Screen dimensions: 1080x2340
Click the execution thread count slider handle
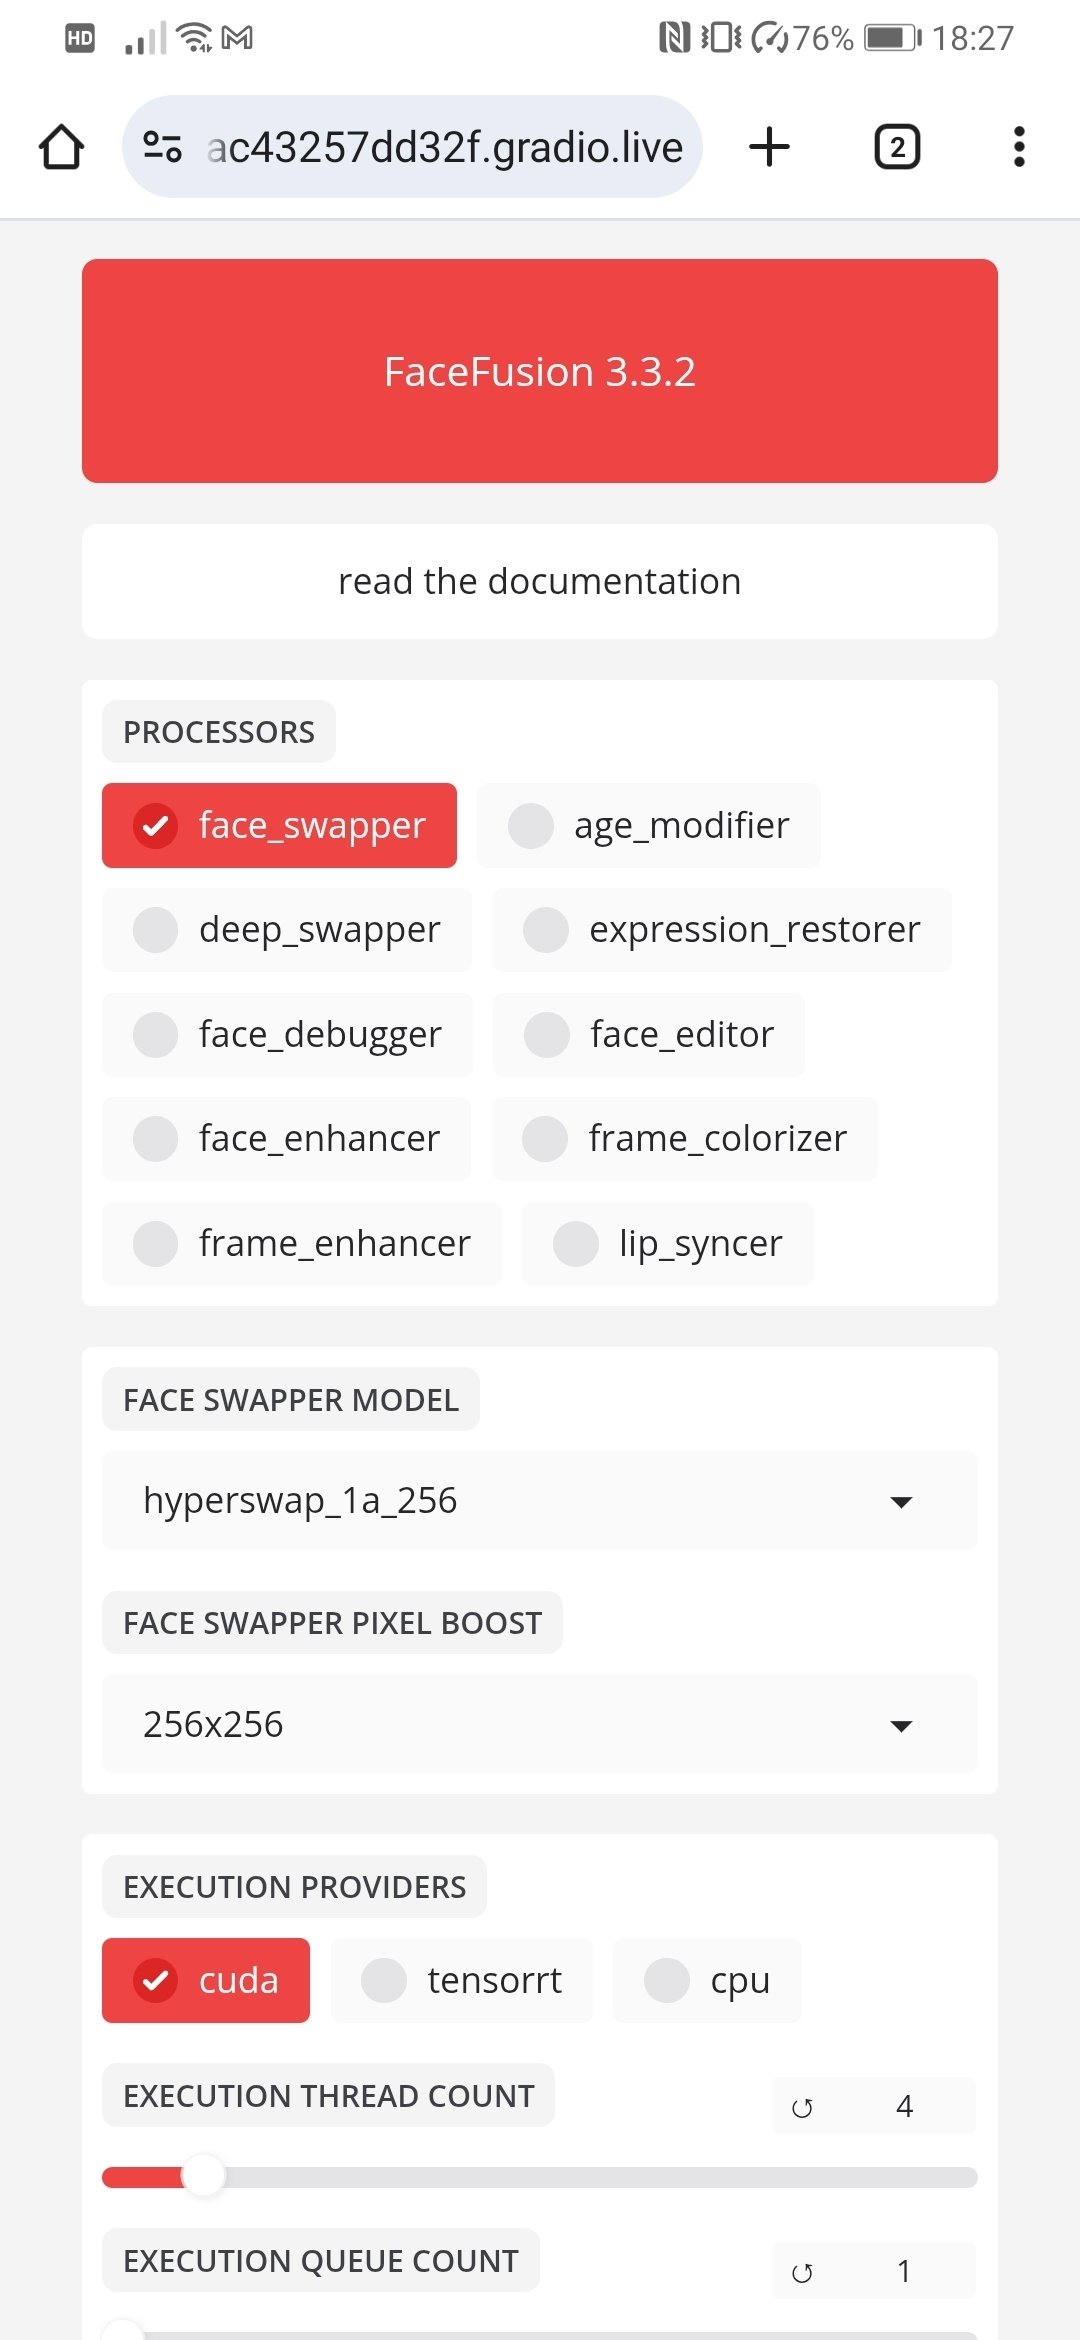[x=204, y=2176]
